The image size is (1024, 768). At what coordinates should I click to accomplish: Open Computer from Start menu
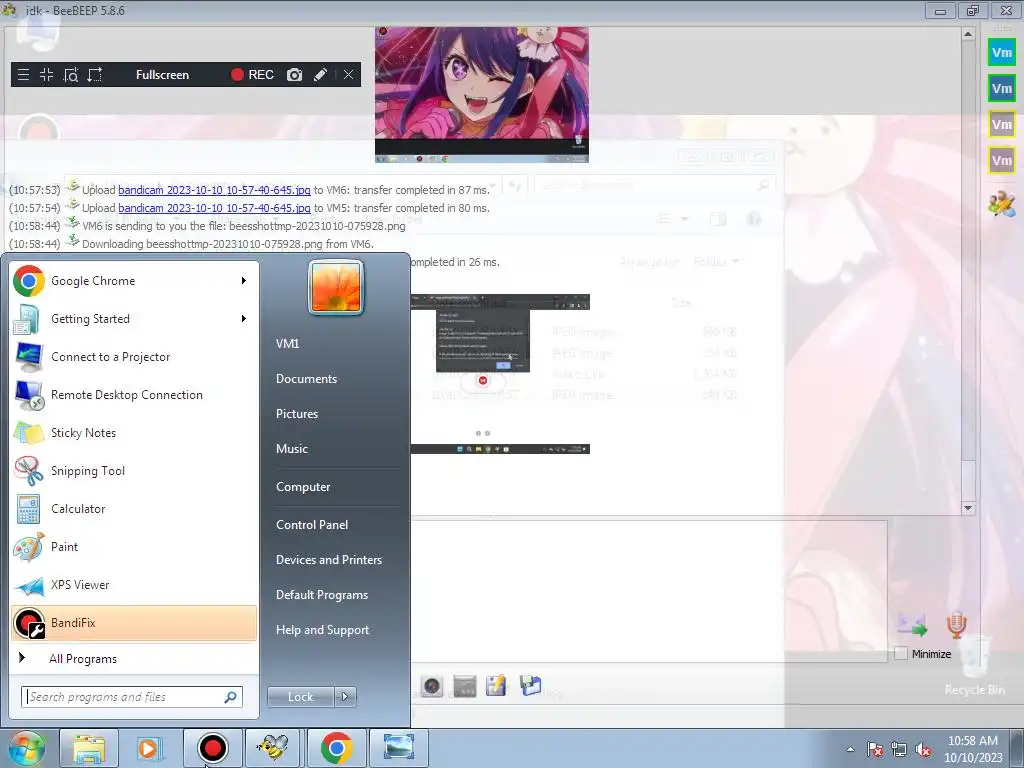pos(303,487)
